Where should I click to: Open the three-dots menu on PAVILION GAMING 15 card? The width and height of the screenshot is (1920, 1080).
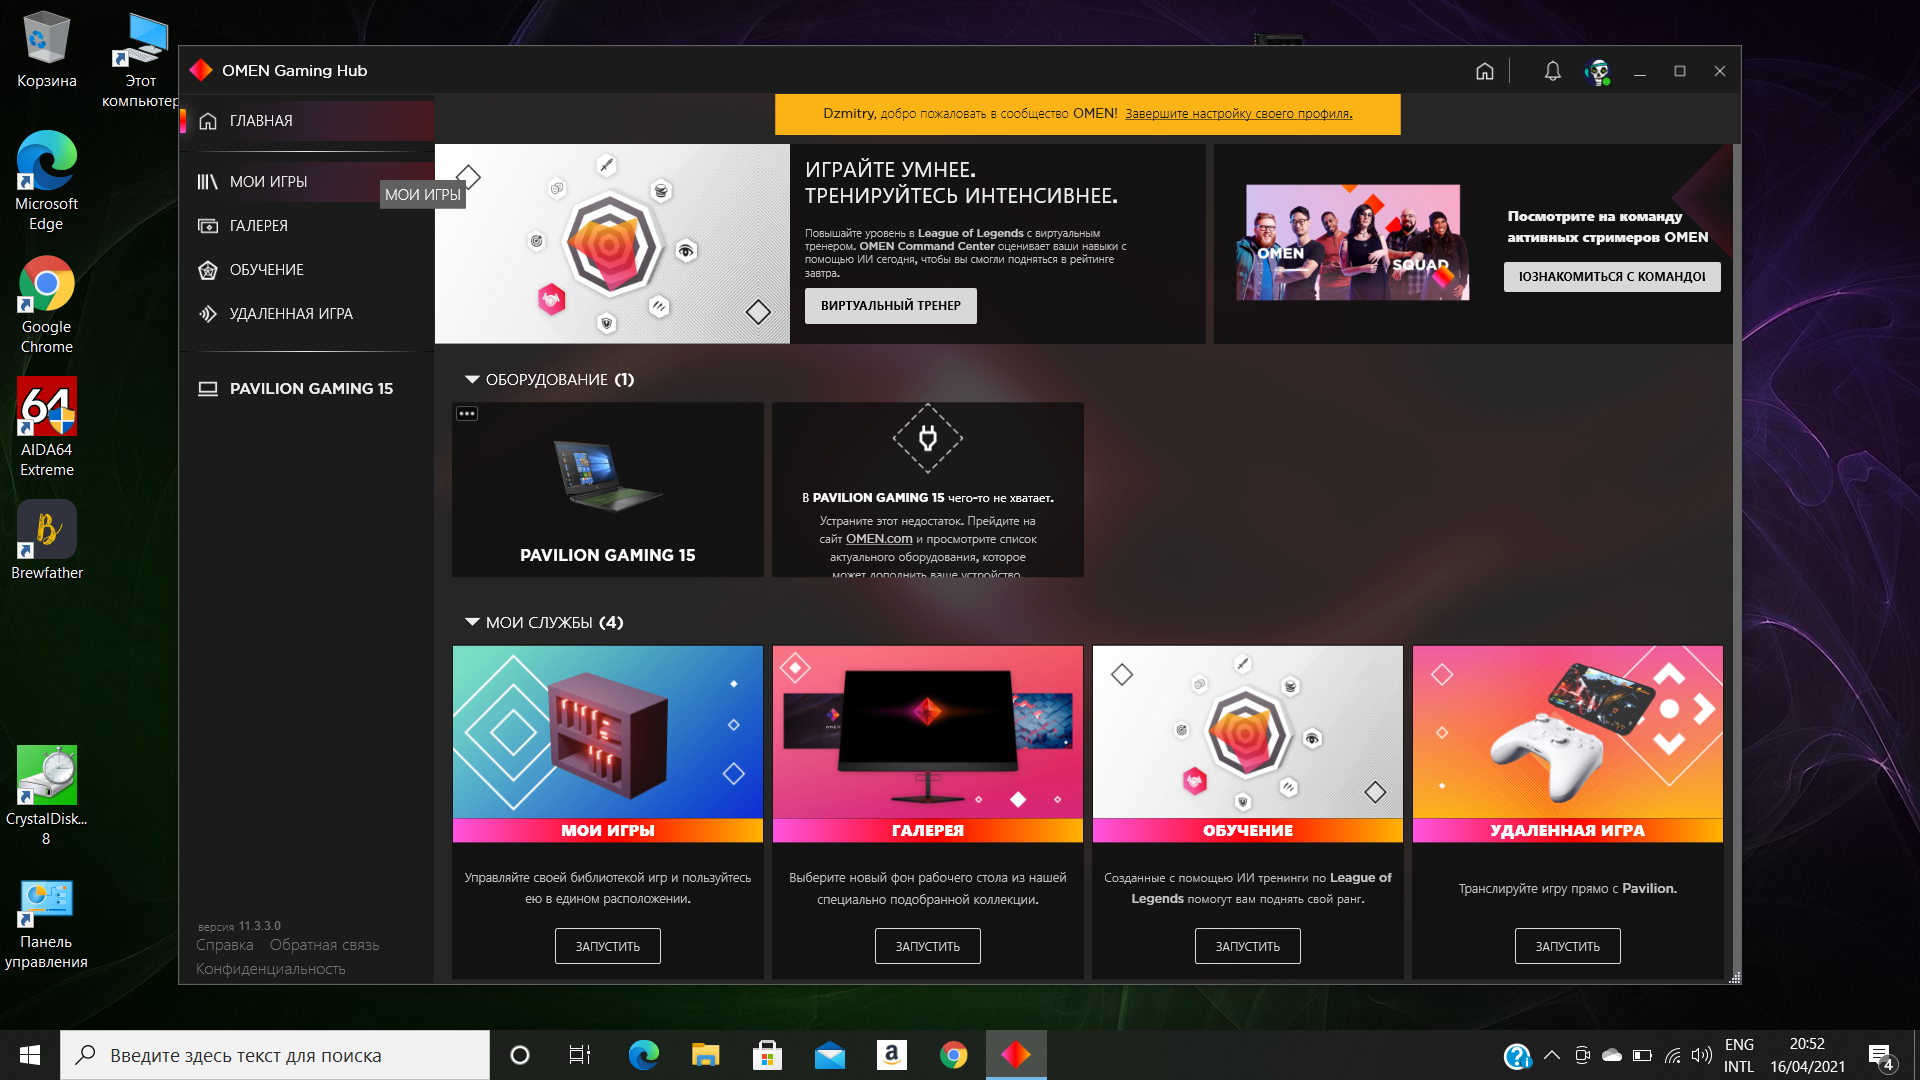(x=466, y=412)
